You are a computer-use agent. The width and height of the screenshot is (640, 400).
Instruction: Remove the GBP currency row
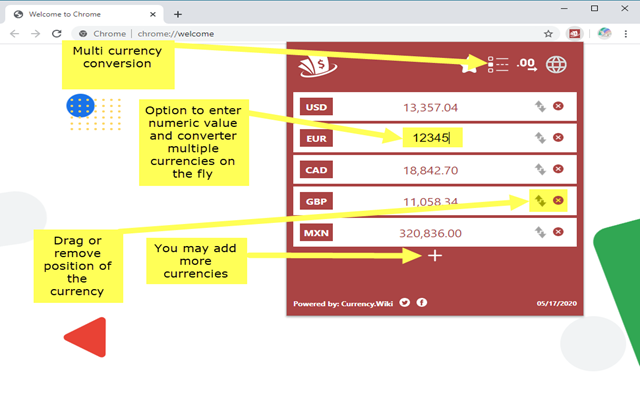tap(558, 200)
